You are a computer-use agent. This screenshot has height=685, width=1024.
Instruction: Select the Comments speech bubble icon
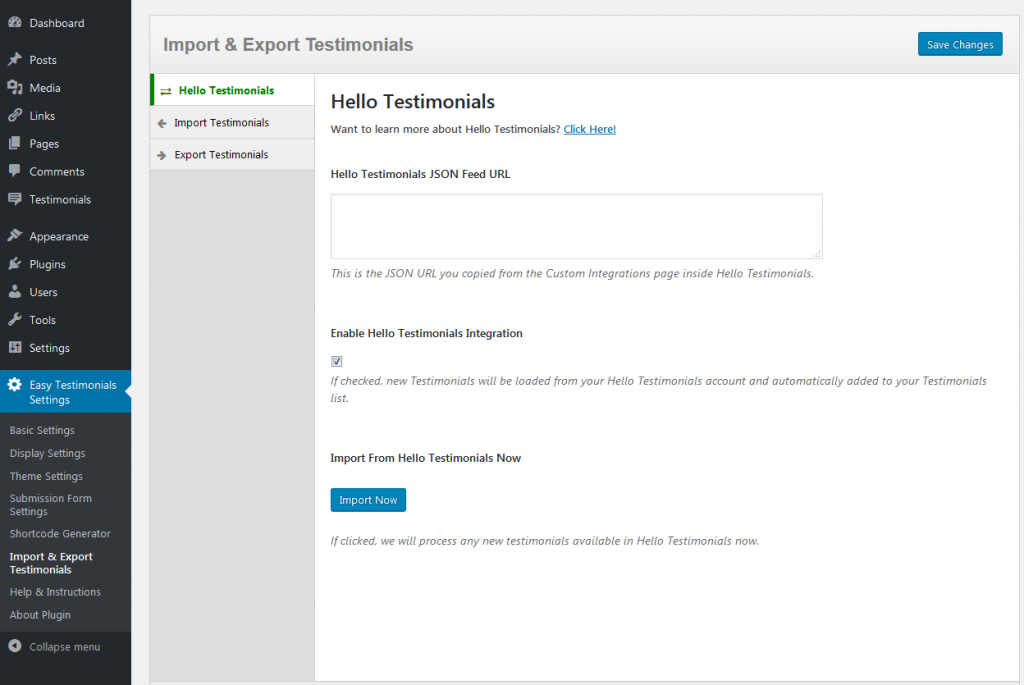tap(15, 172)
